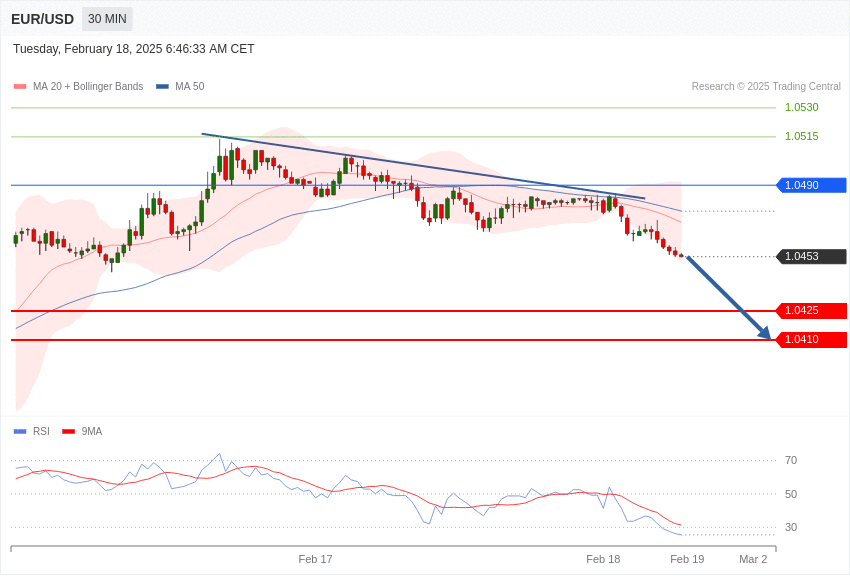The width and height of the screenshot is (850, 576).
Task: Click the blue 1.0490 pivot price tag
Action: click(x=811, y=185)
